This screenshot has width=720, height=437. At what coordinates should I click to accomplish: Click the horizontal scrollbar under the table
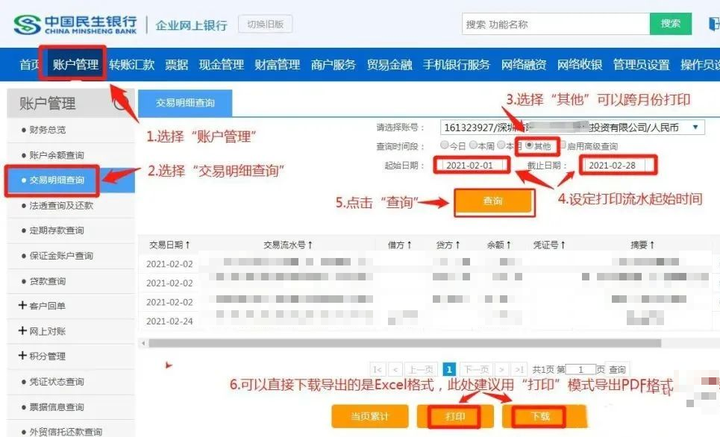pos(404,343)
